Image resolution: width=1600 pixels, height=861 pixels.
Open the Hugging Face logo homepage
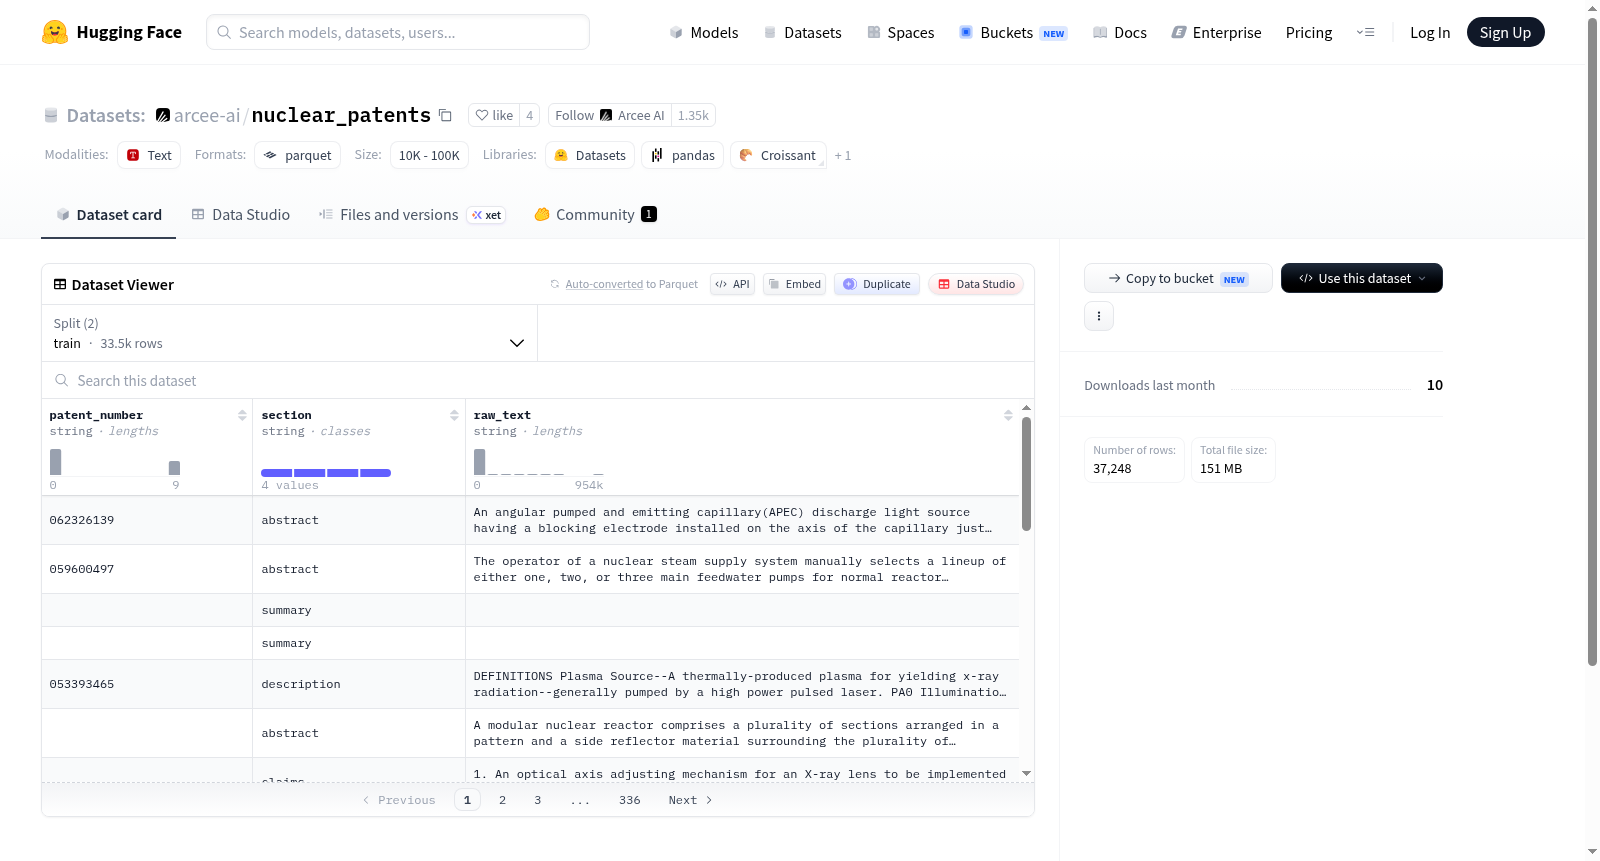pos(112,32)
